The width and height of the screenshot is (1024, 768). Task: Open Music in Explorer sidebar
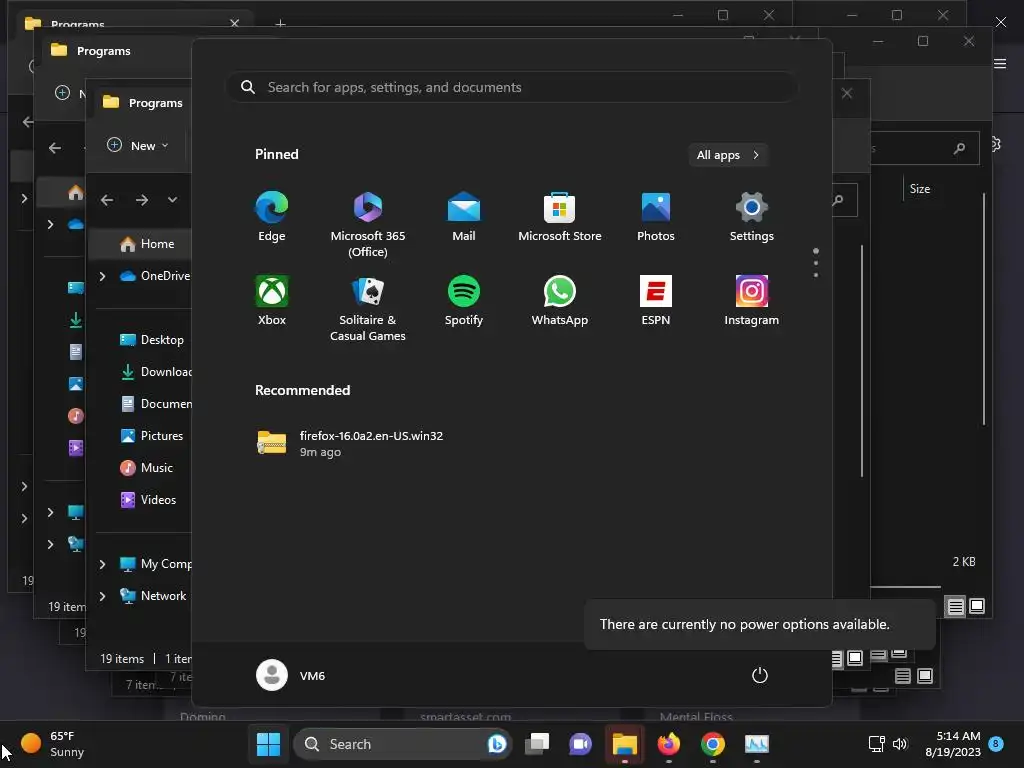click(x=147, y=468)
